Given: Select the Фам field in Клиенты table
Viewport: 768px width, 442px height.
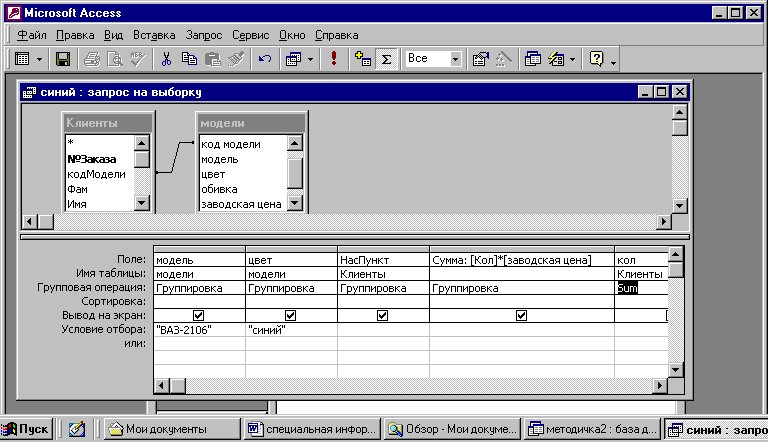Looking at the screenshot, I should [x=99, y=189].
